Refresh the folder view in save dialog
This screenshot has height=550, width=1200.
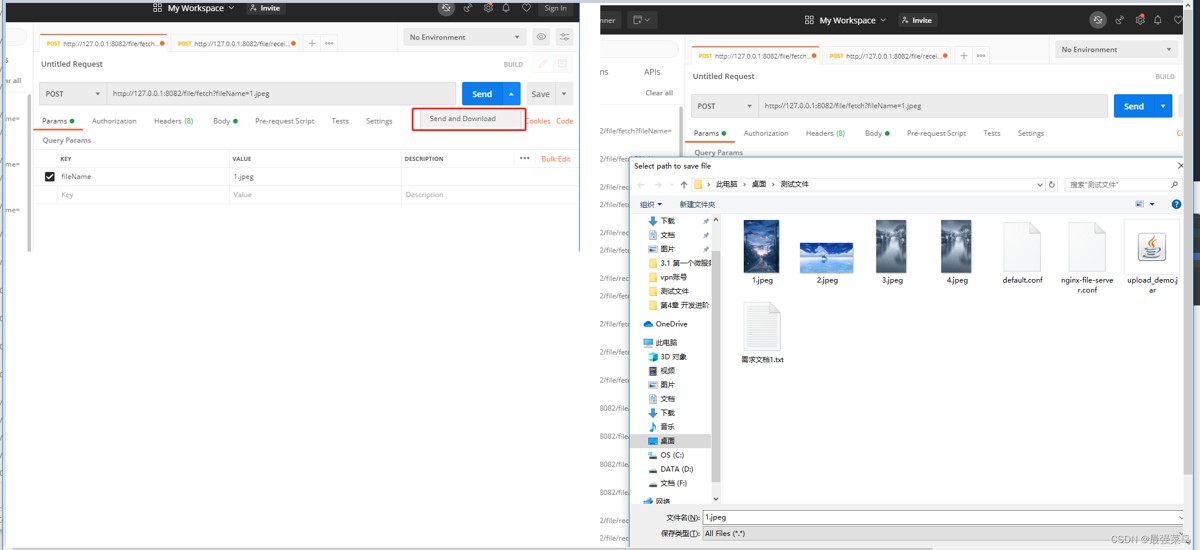tap(1052, 185)
